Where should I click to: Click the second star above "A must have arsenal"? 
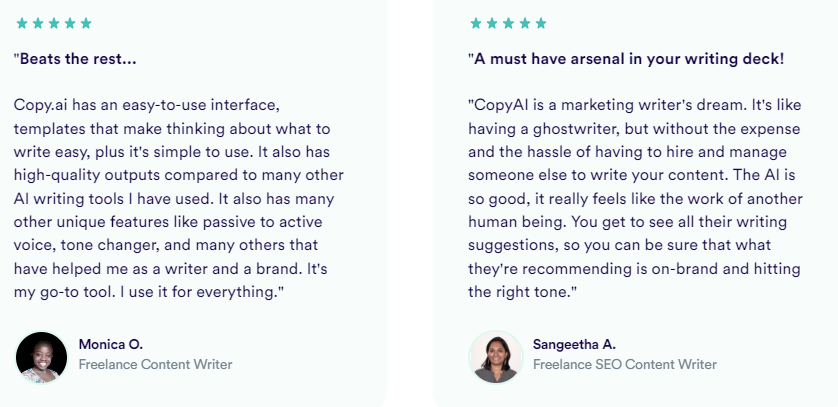pyautogui.click(x=492, y=23)
